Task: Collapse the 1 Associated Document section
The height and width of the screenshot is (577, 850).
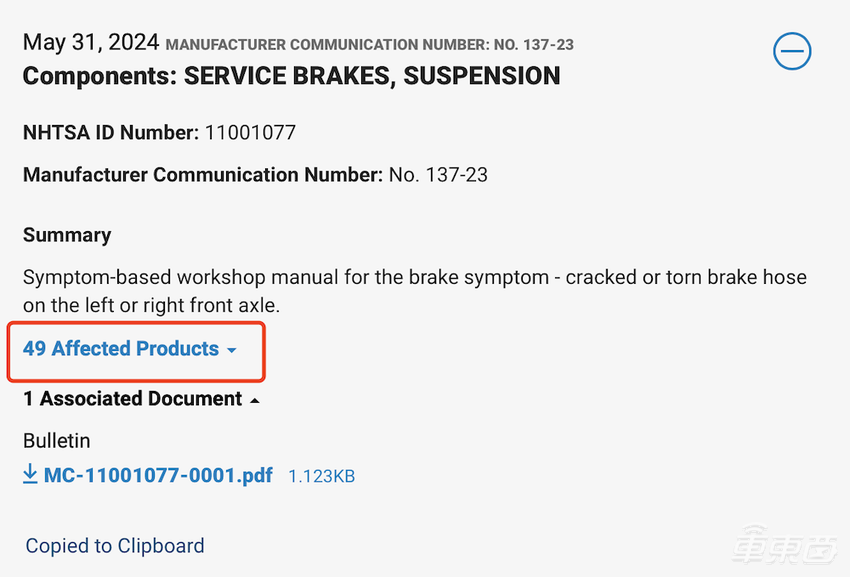Action: 132,399
